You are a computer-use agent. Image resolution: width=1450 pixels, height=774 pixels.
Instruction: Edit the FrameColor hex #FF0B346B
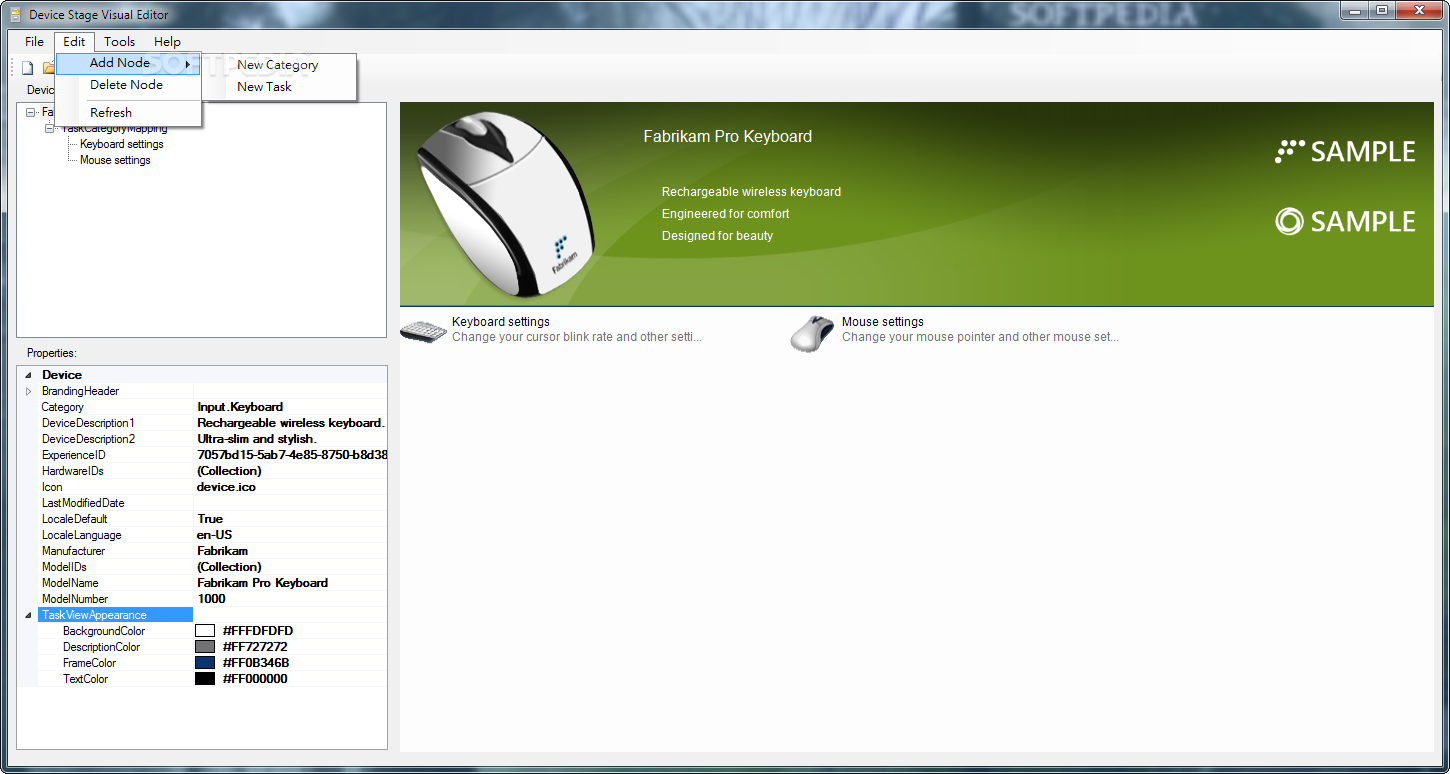[256, 663]
